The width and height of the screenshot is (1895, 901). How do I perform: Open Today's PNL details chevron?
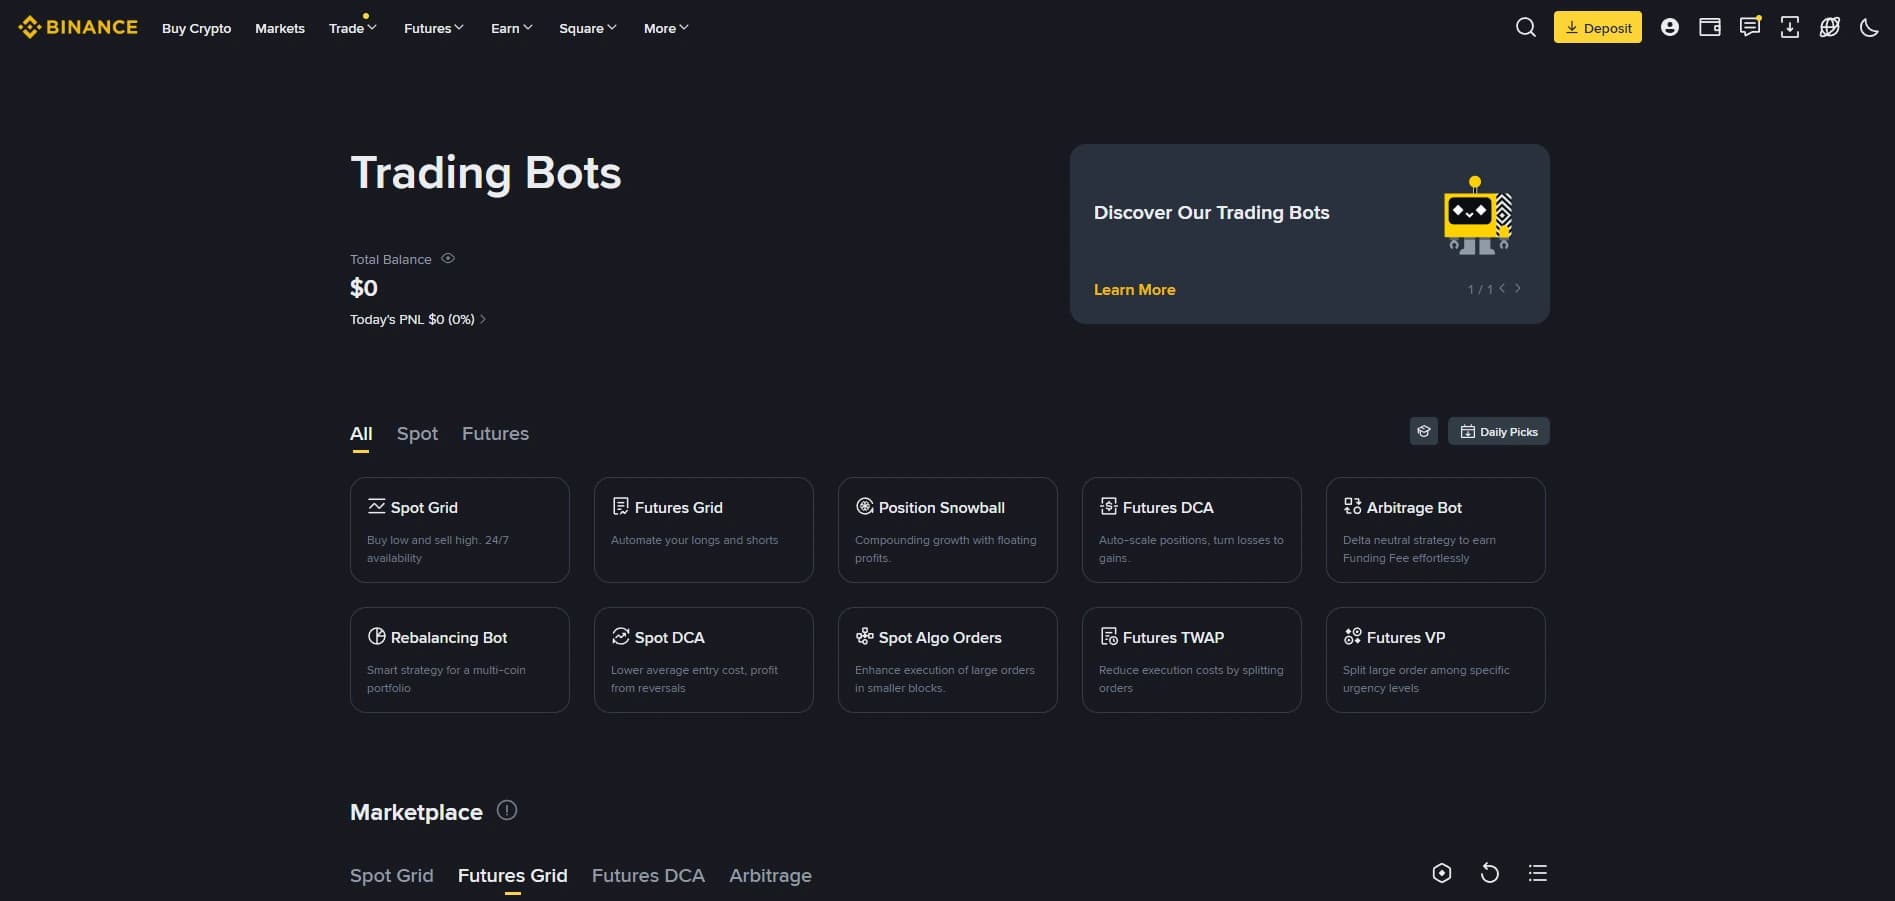[x=483, y=319]
